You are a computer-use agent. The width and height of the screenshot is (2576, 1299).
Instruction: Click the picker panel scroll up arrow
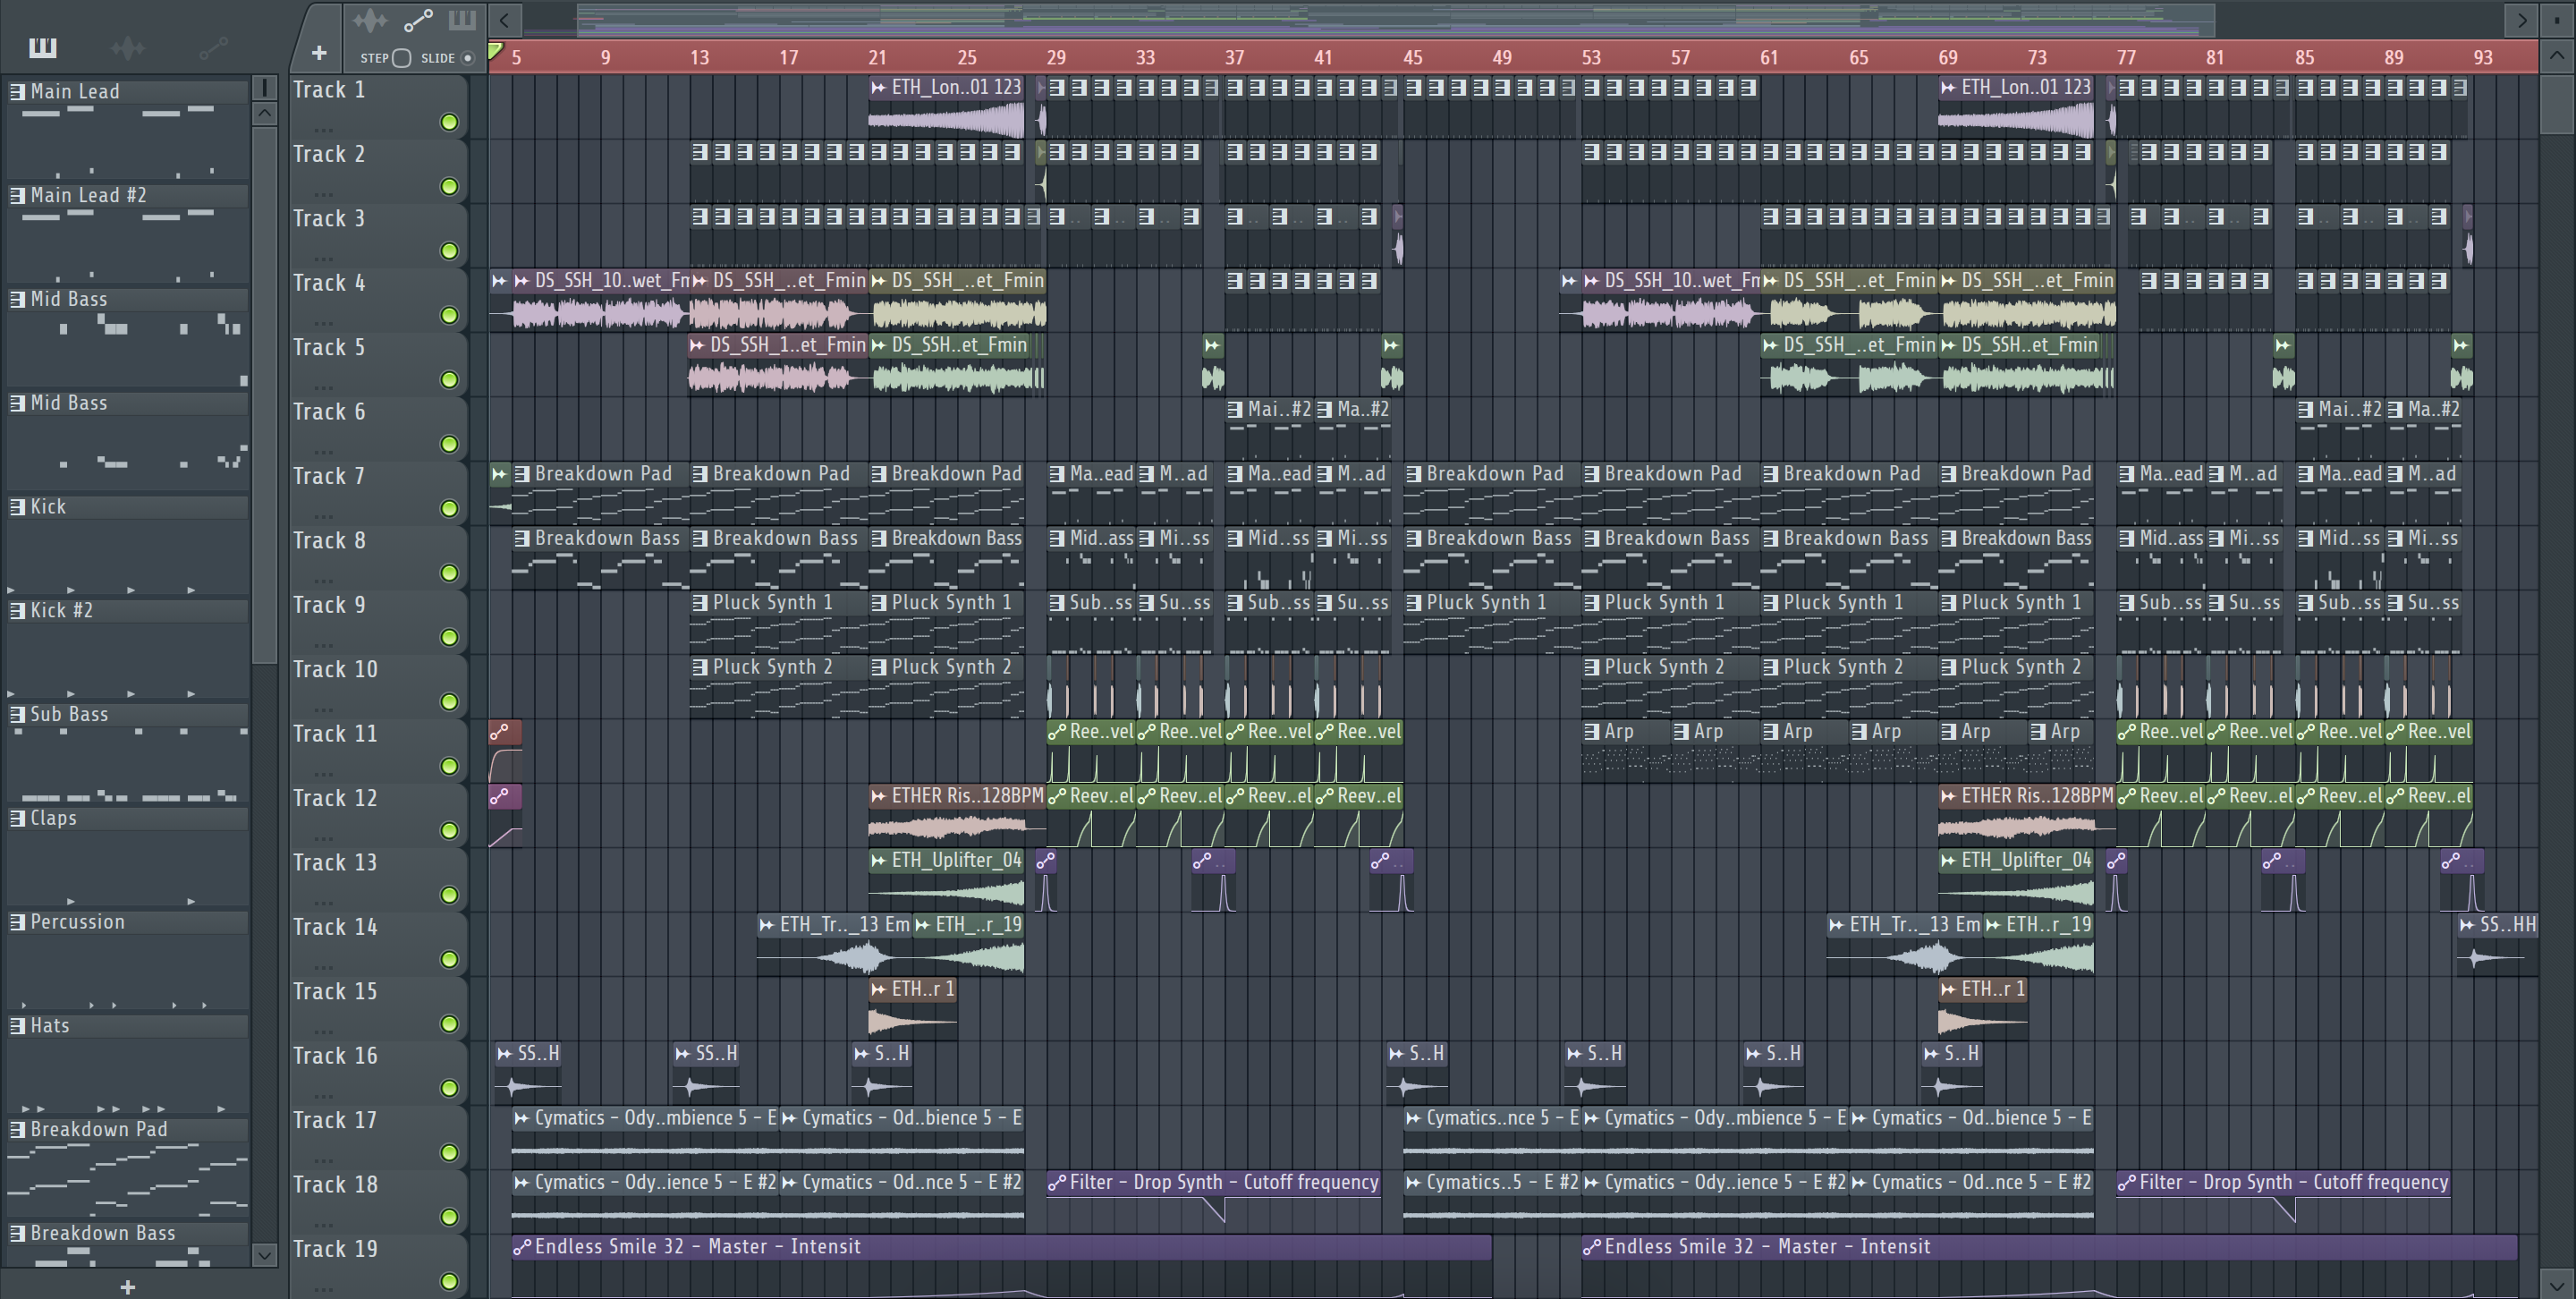click(264, 113)
